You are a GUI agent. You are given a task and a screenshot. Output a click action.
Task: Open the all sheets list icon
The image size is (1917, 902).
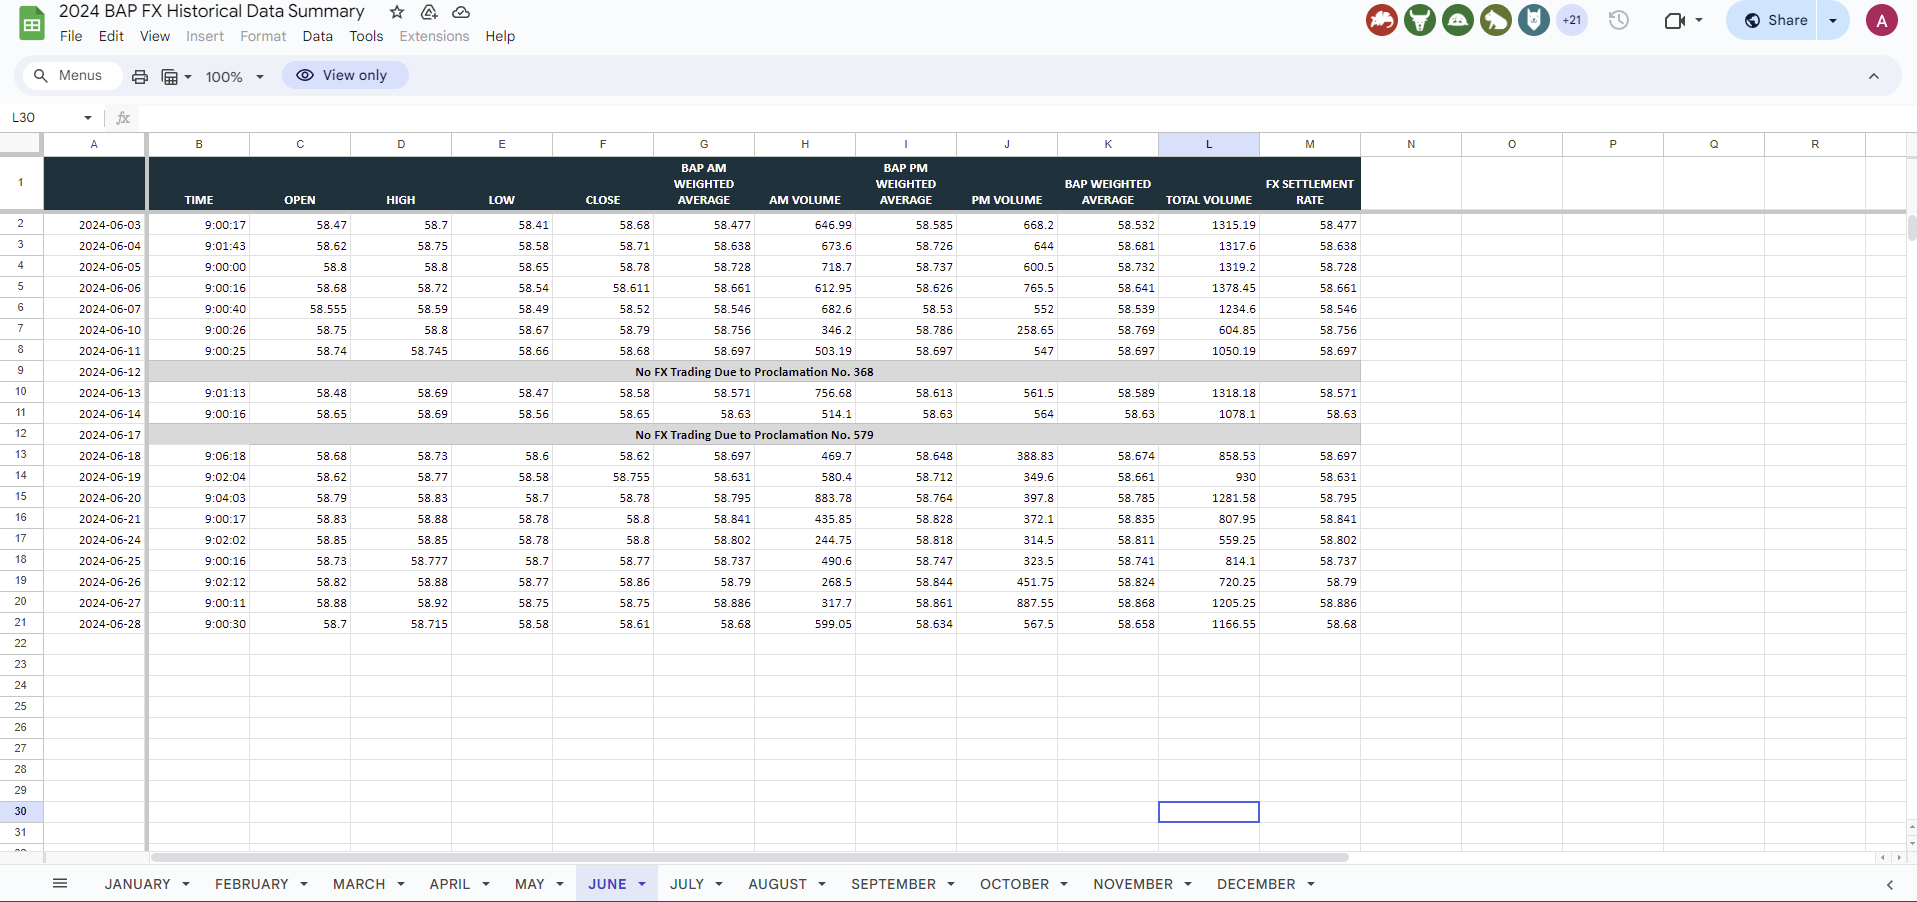tap(60, 884)
